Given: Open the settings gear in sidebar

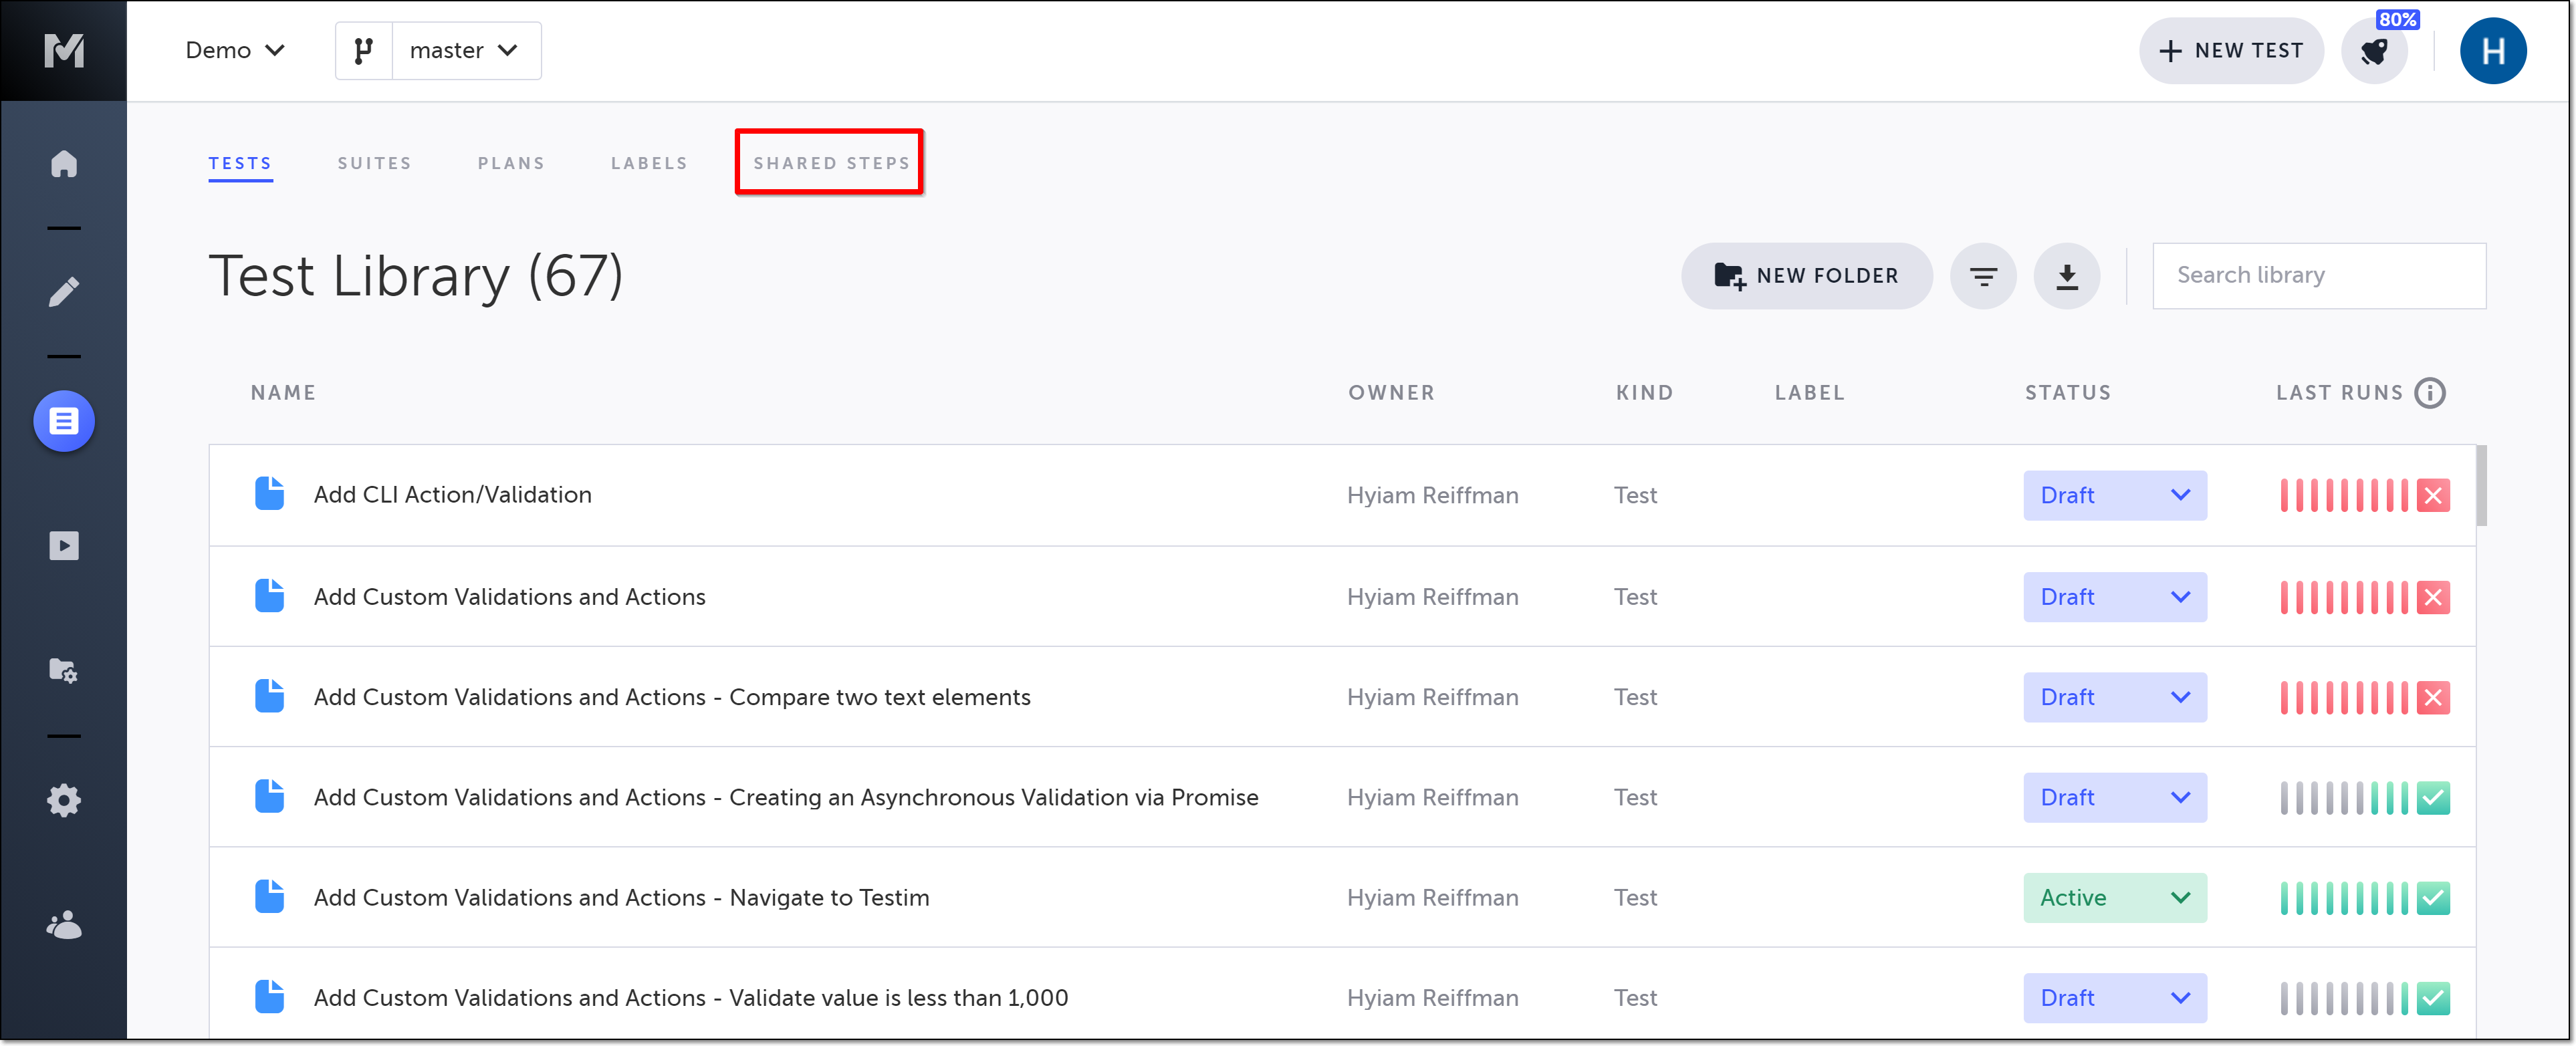Looking at the screenshot, I should (64, 800).
